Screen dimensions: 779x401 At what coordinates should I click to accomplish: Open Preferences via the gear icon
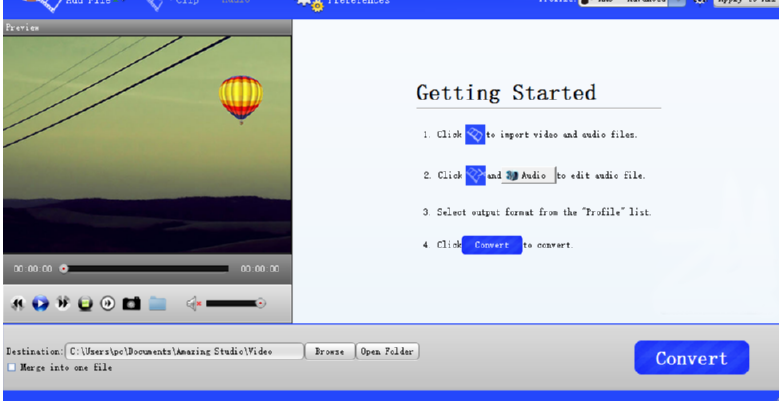click(x=311, y=3)
